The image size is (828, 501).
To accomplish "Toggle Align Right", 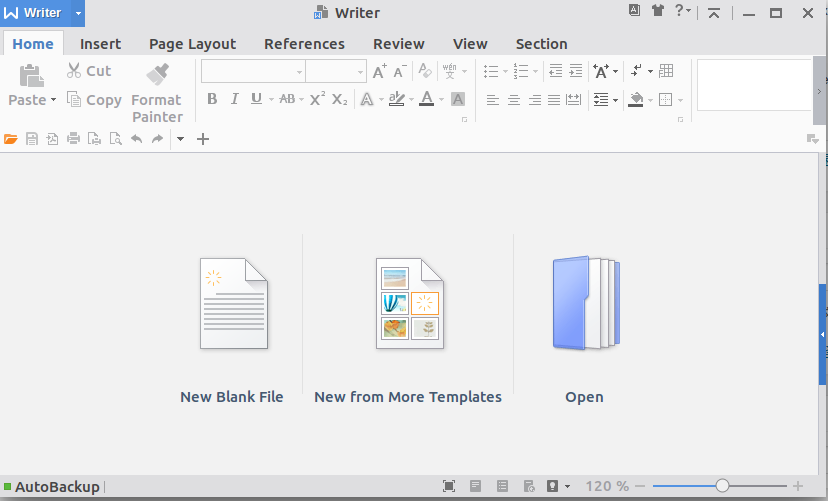I will (x=534, y=100).
